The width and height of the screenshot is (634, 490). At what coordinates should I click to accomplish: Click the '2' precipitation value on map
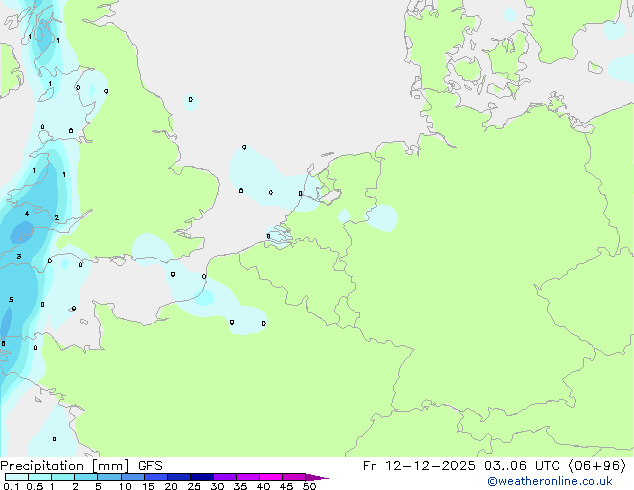pyautogui.click(x=56, y=218)
